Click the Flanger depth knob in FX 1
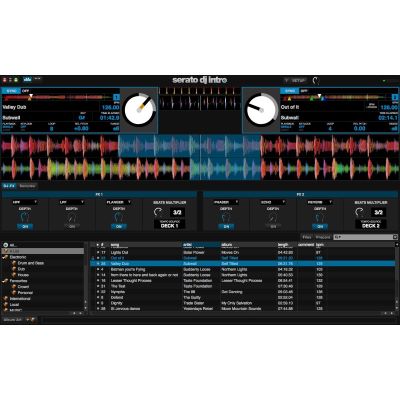The height and width of the screenshot is (400, 400). click(119, 218)
